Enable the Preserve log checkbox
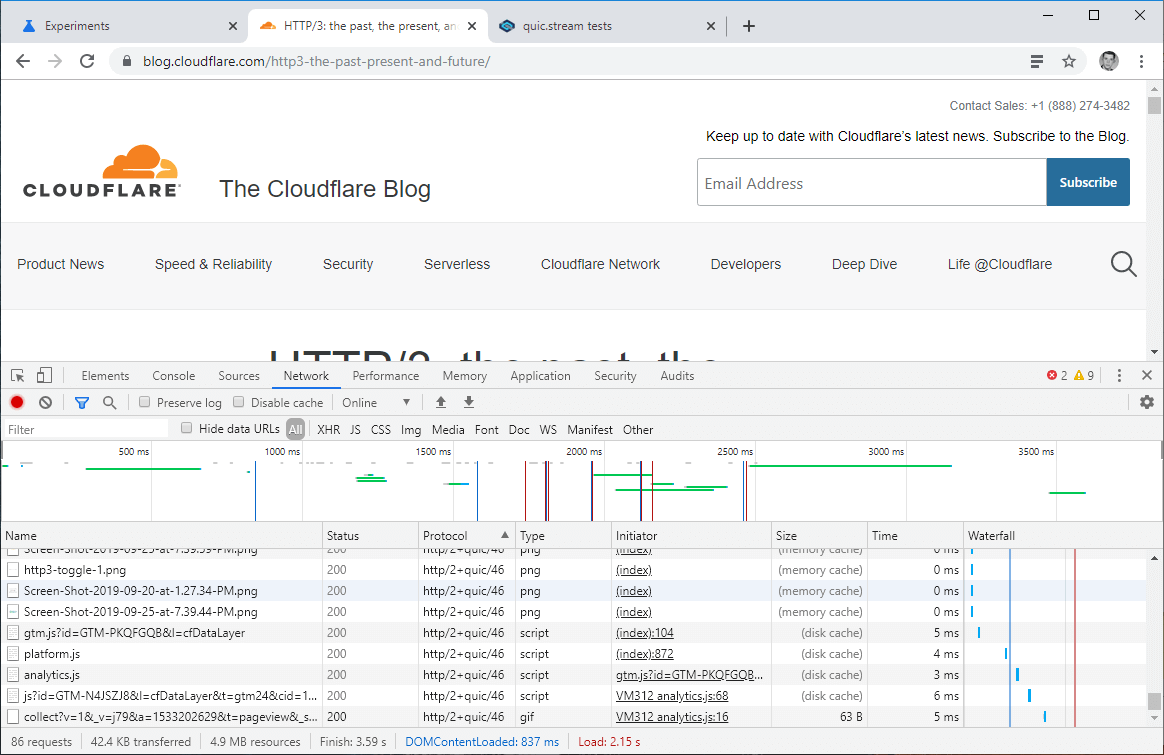This screenshot has width=1164, height=755. tap(145, 402)
